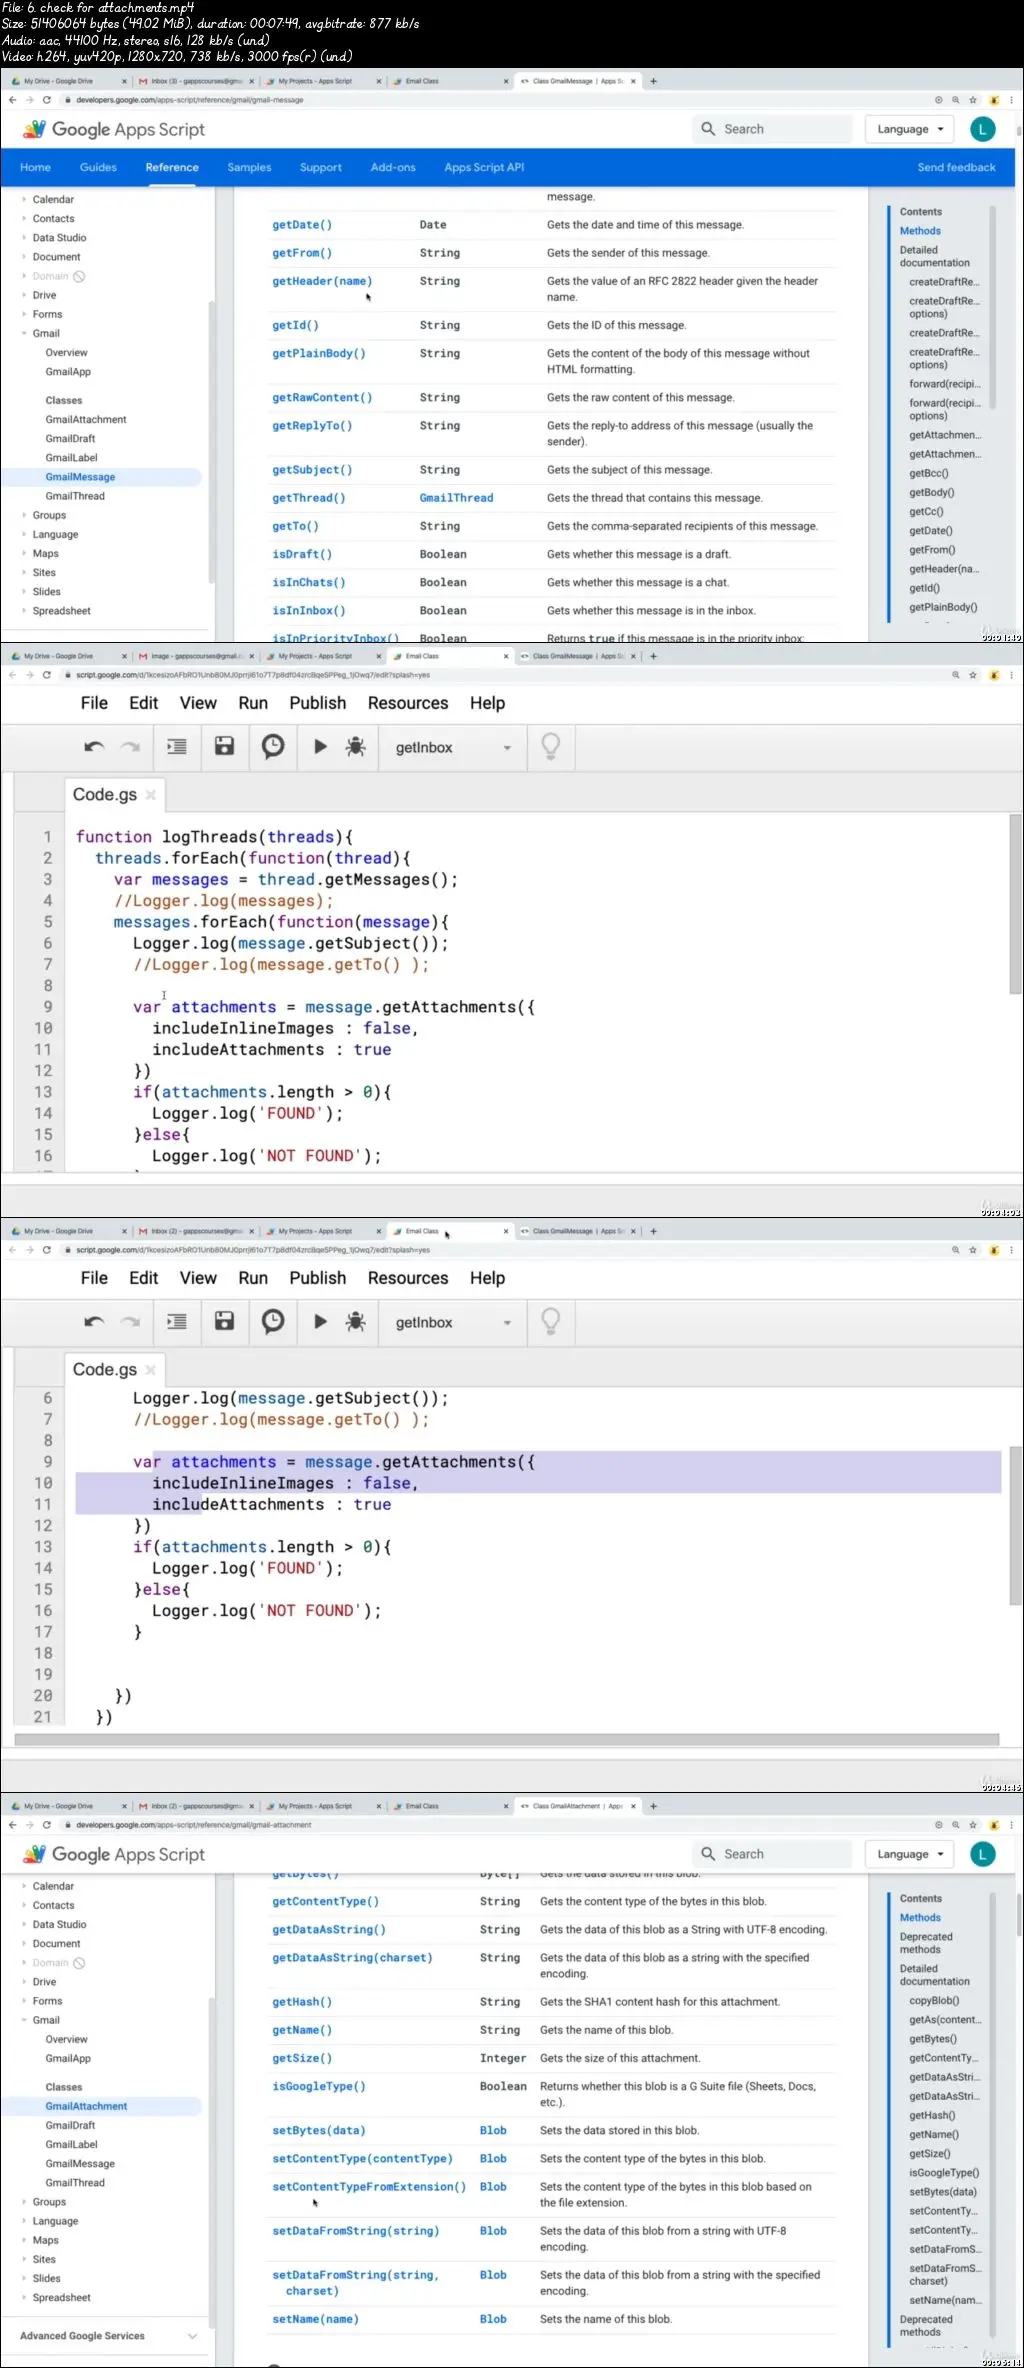This screenshot has height=2368, width=1024.
Task: Click the Search field on the GmailMessage page
Action: (x=772, y=129)
